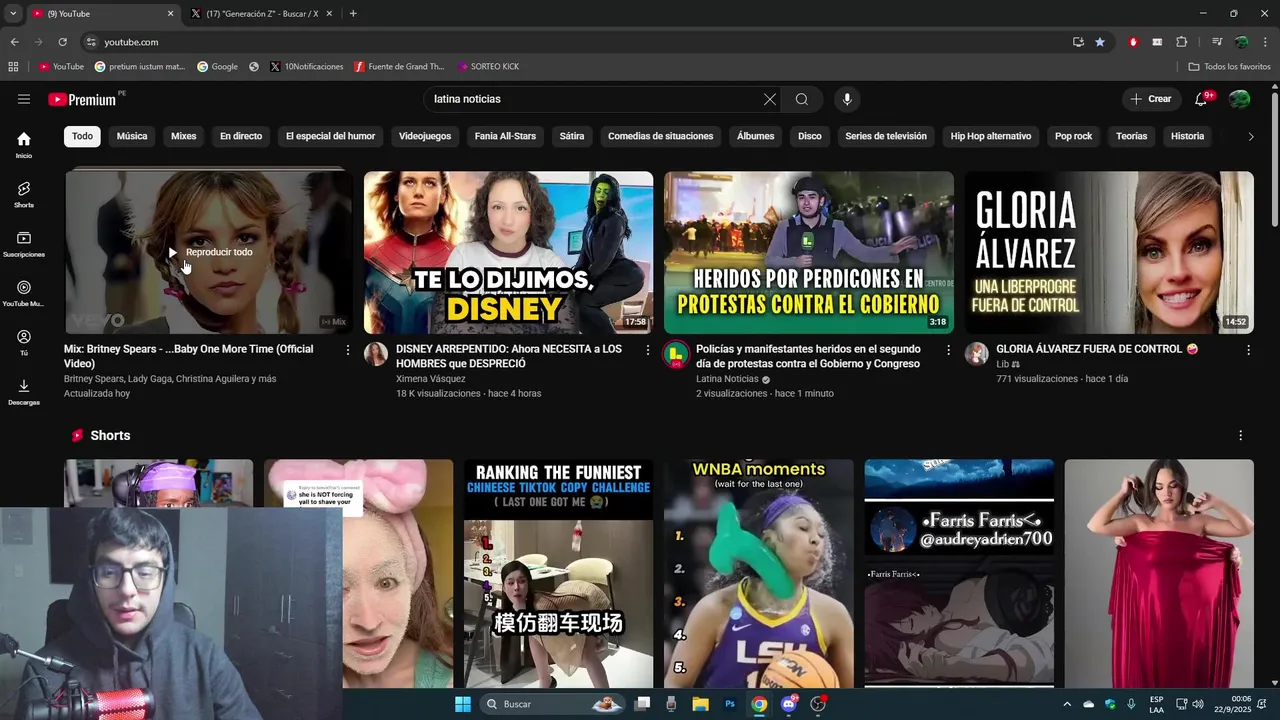This screenshot has width=1280, height=720.
Task: Open options for Latina Noticias video
Action: [x=948, y=350]
